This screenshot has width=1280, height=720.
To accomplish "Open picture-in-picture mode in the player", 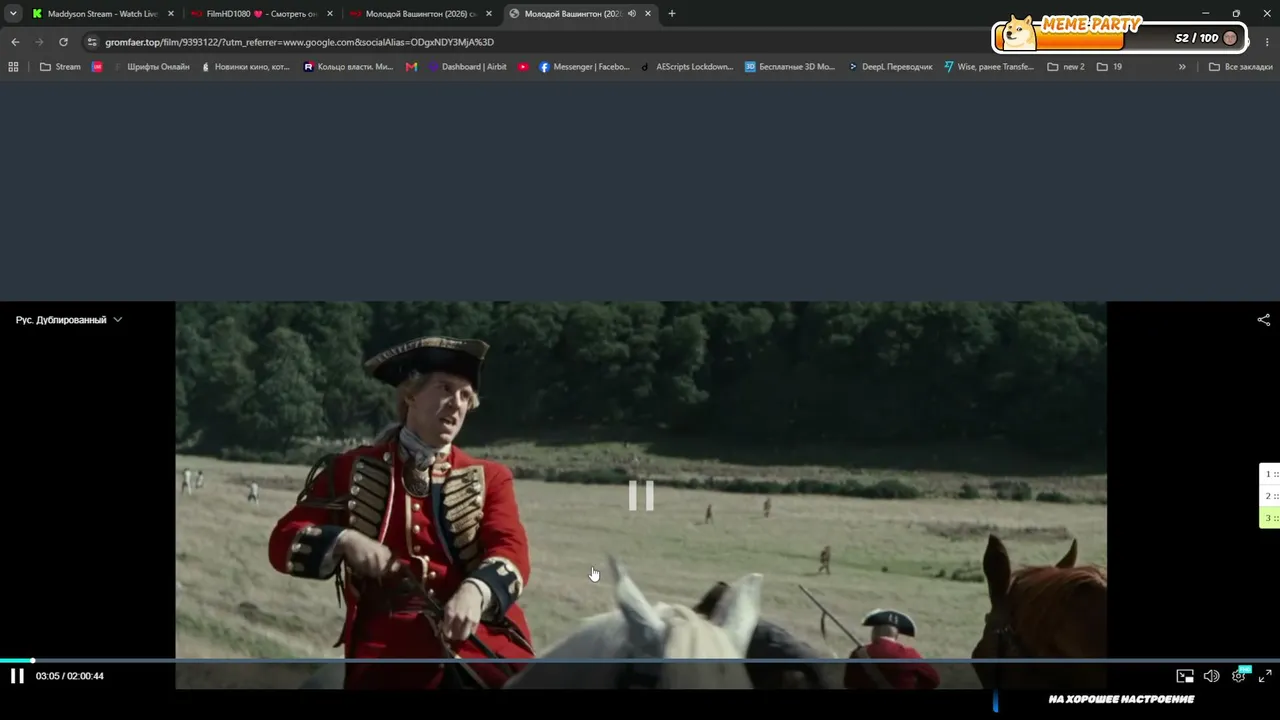I will click(x=1185, y=676).
